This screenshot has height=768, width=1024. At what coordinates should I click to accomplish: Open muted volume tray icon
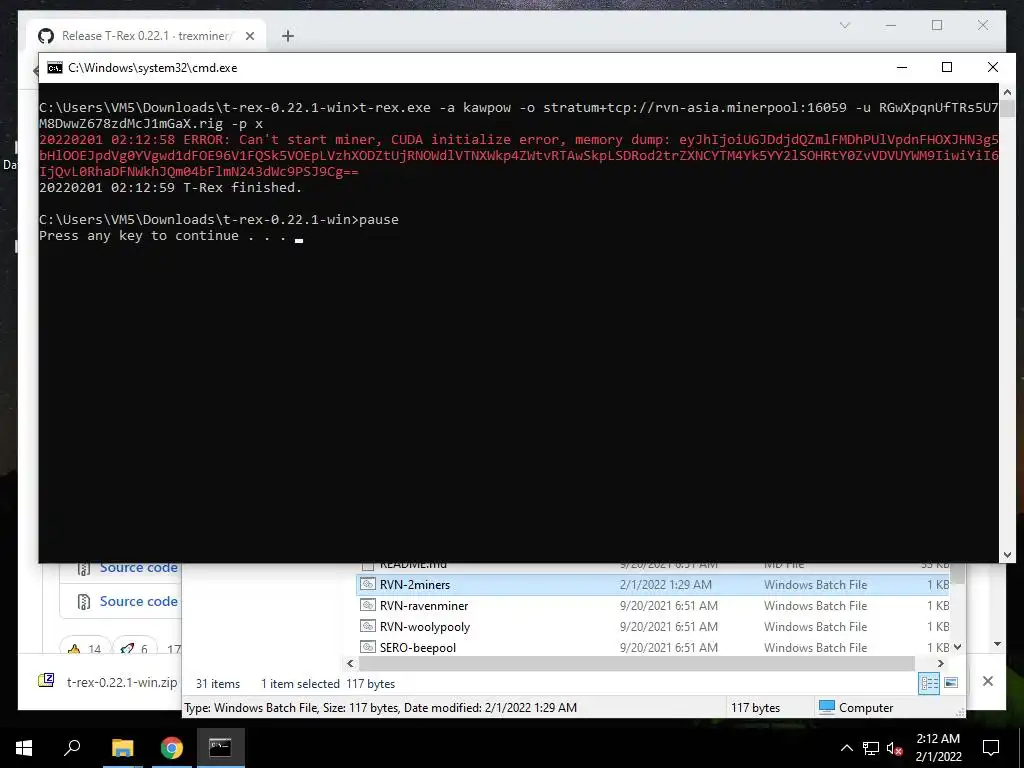[895, 748]
